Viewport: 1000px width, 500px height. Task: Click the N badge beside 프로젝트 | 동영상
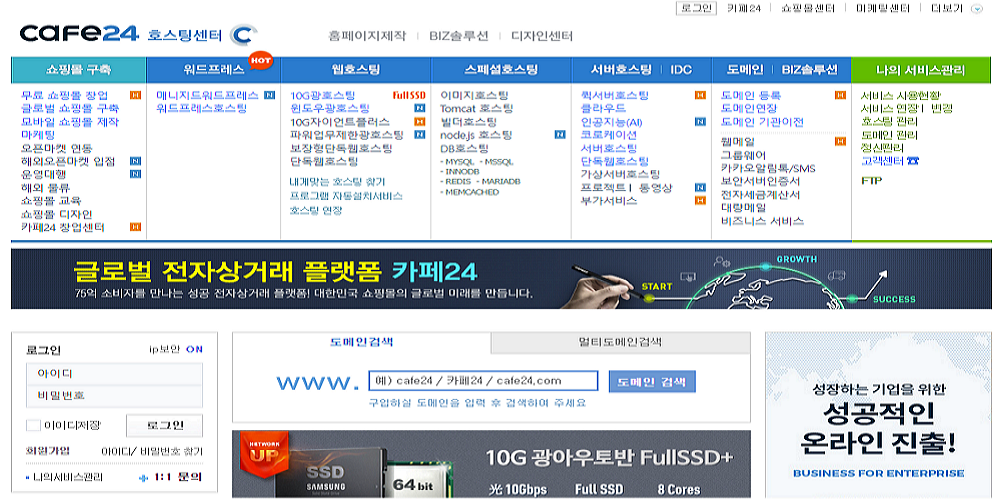[700, 188]
